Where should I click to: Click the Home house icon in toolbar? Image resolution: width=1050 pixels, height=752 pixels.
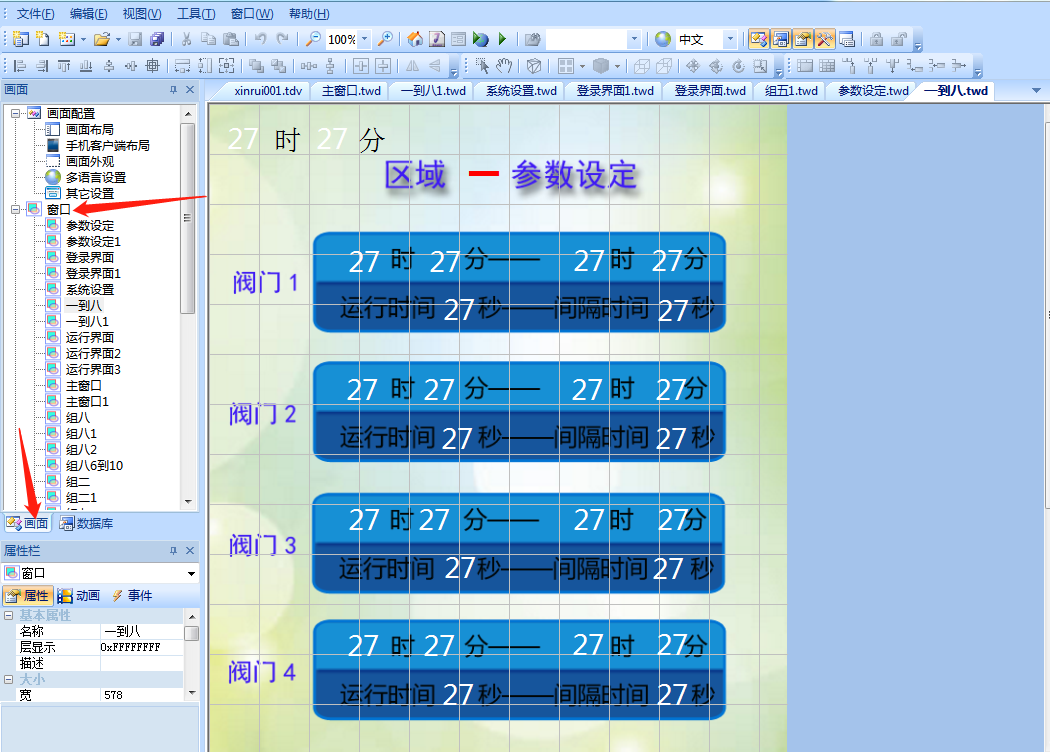click(x=415, y=40)
